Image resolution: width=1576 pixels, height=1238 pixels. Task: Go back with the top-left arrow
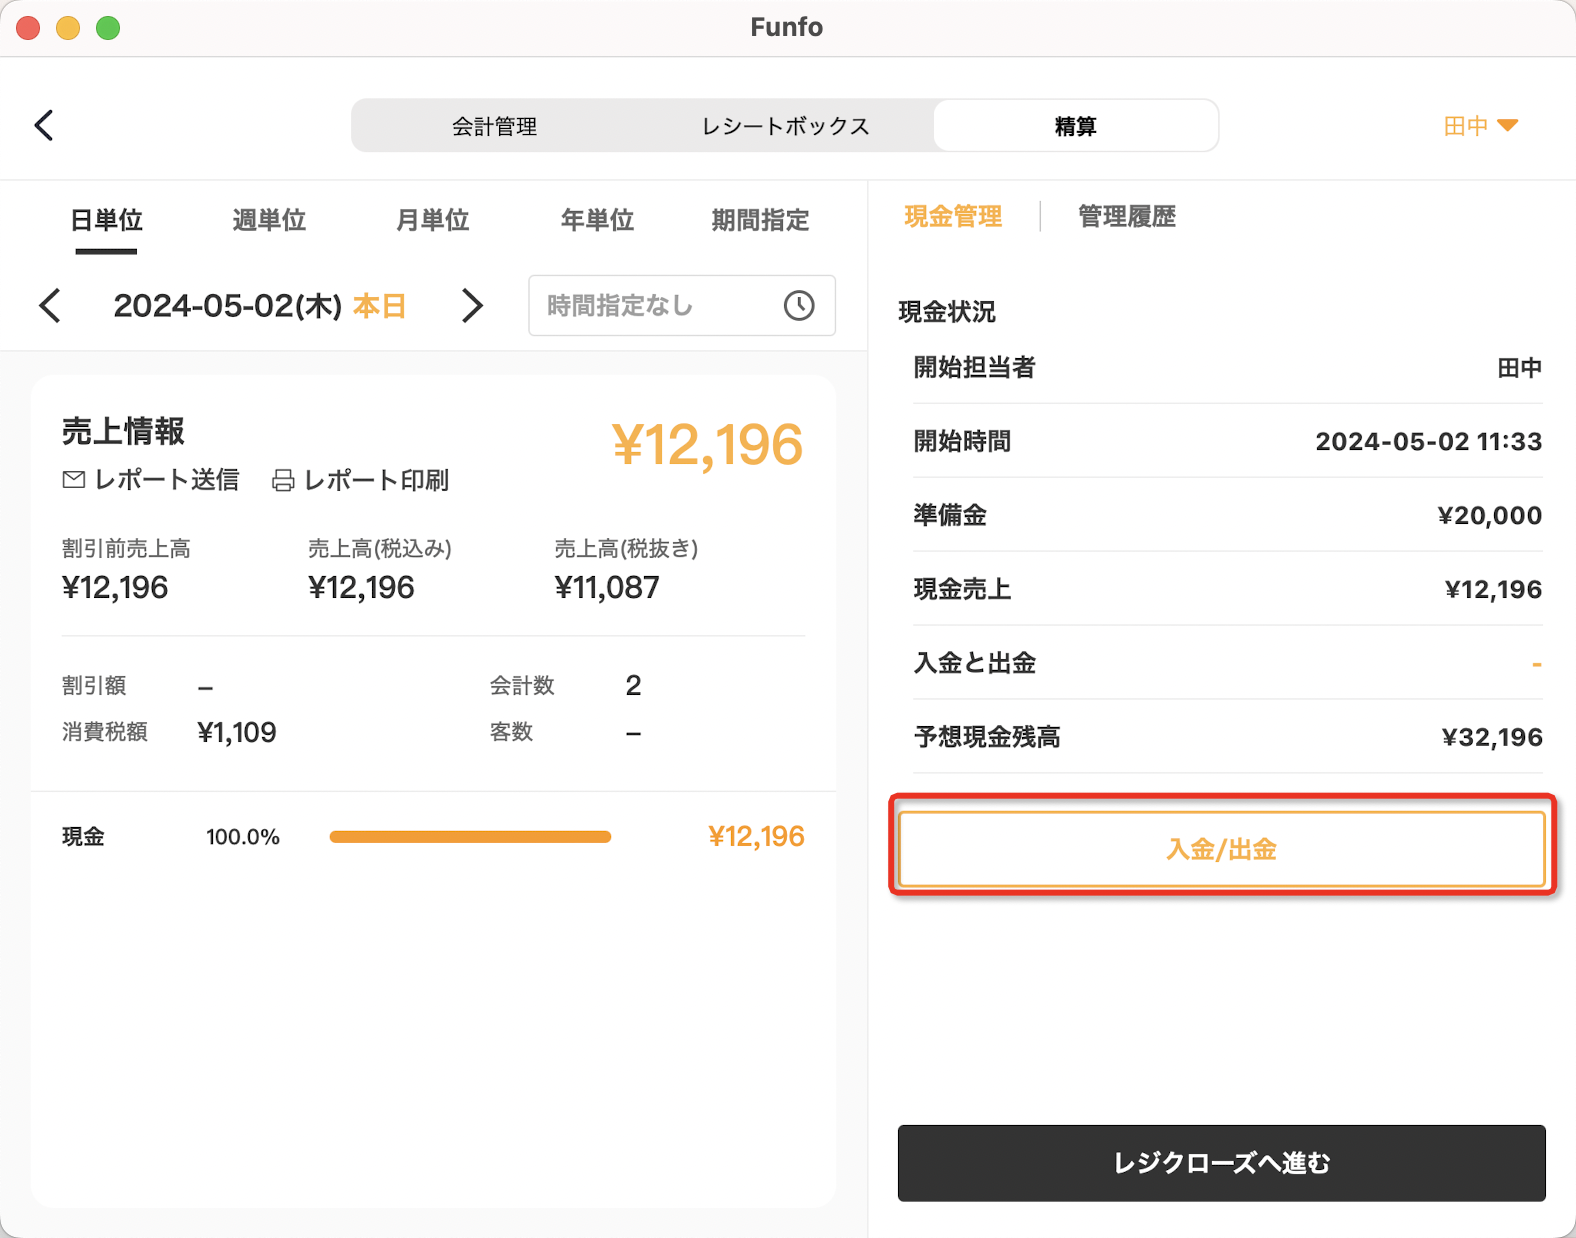pos(44,125)
